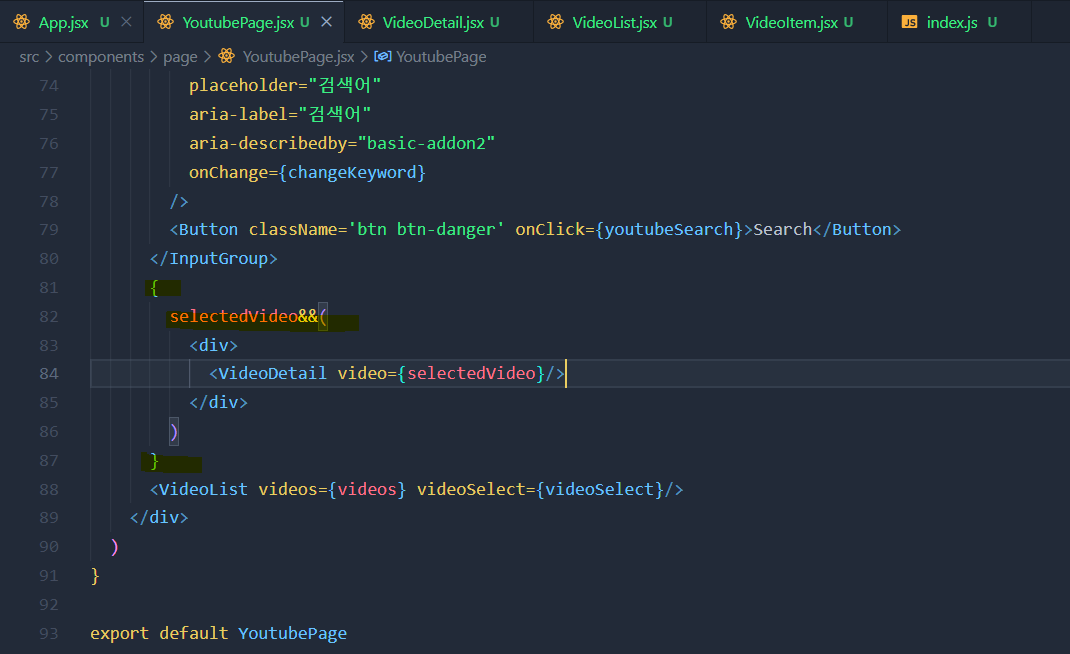Click the VideoDetail component tag
The width and height of the screenshot is (1070, 654).
coord(268,373)
